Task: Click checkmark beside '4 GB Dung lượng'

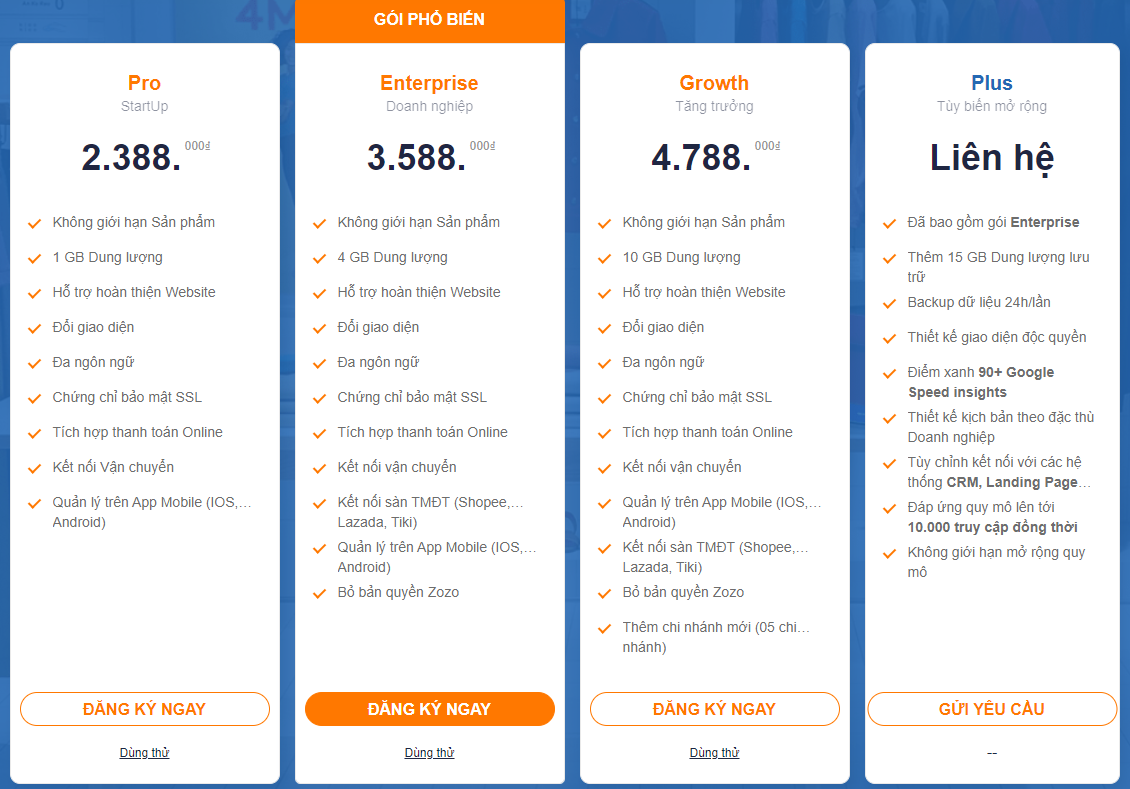Action: point(319,259)
